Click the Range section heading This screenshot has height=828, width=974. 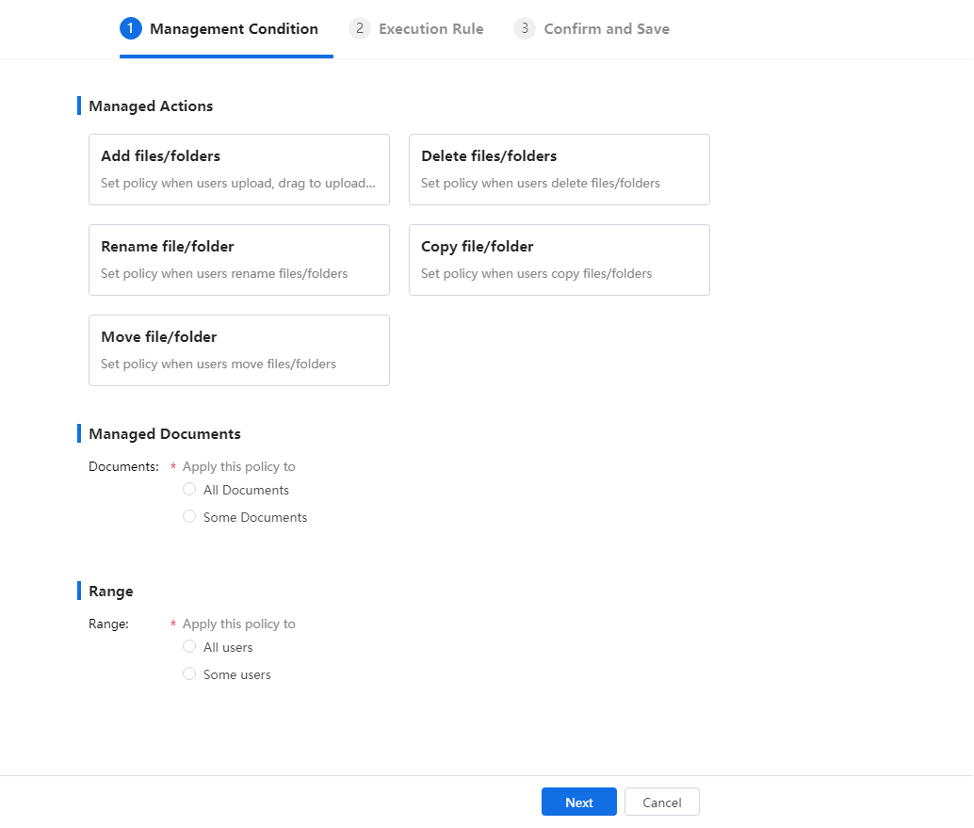(111, 591)
